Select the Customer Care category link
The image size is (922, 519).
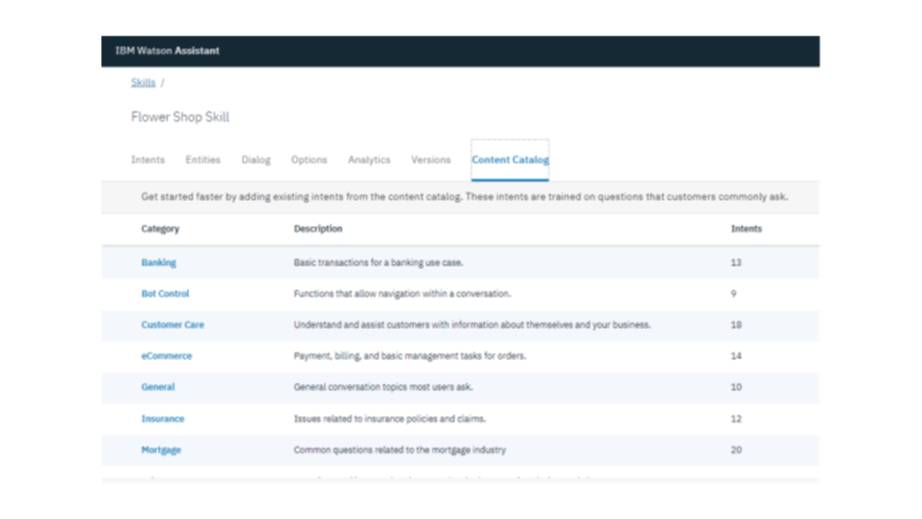click(x=172, y=325)
